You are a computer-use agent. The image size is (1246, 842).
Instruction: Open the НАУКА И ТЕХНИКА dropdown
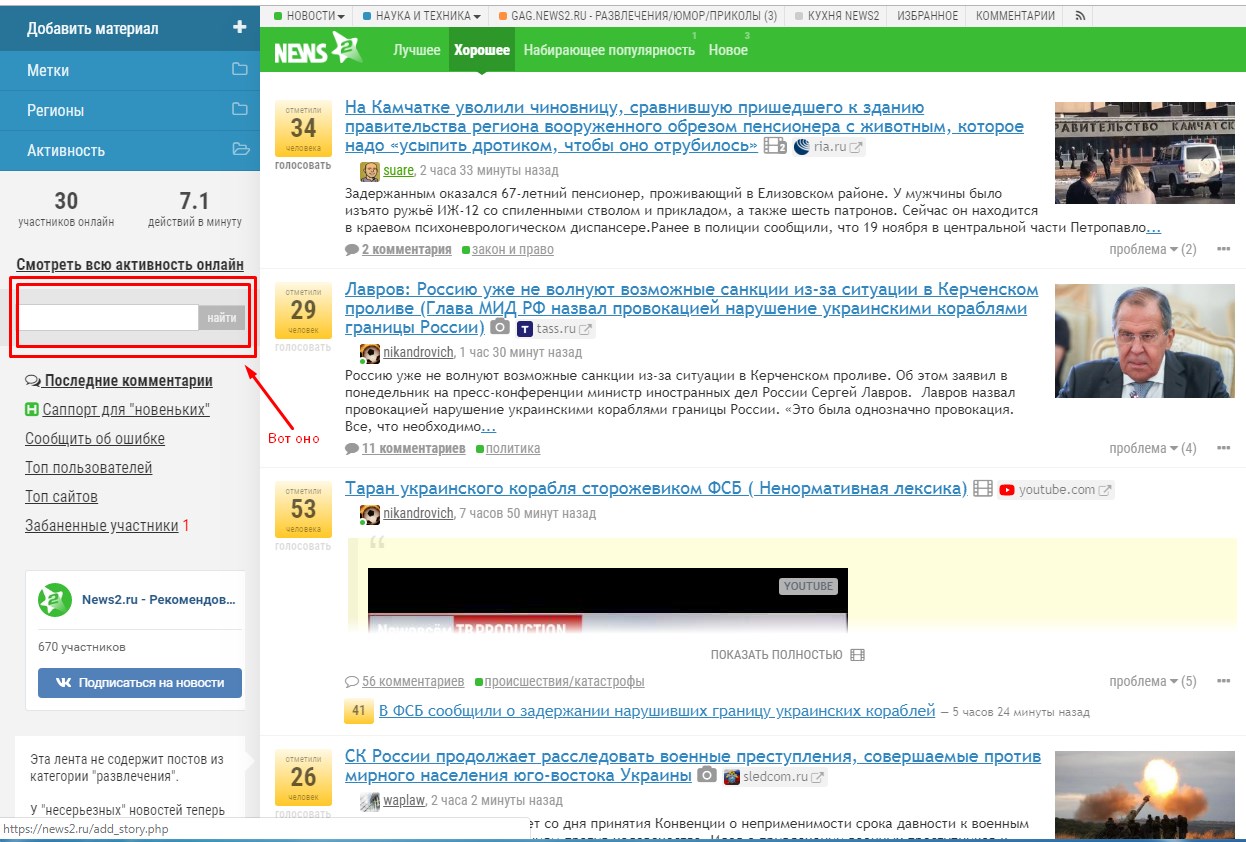(x=421, y=16)
